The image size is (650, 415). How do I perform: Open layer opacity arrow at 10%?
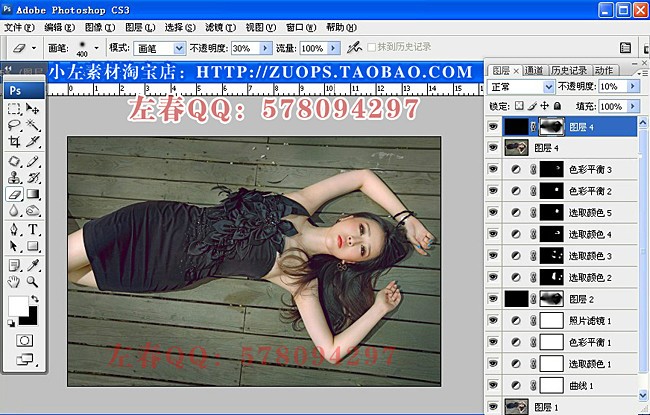coord(633,86)
